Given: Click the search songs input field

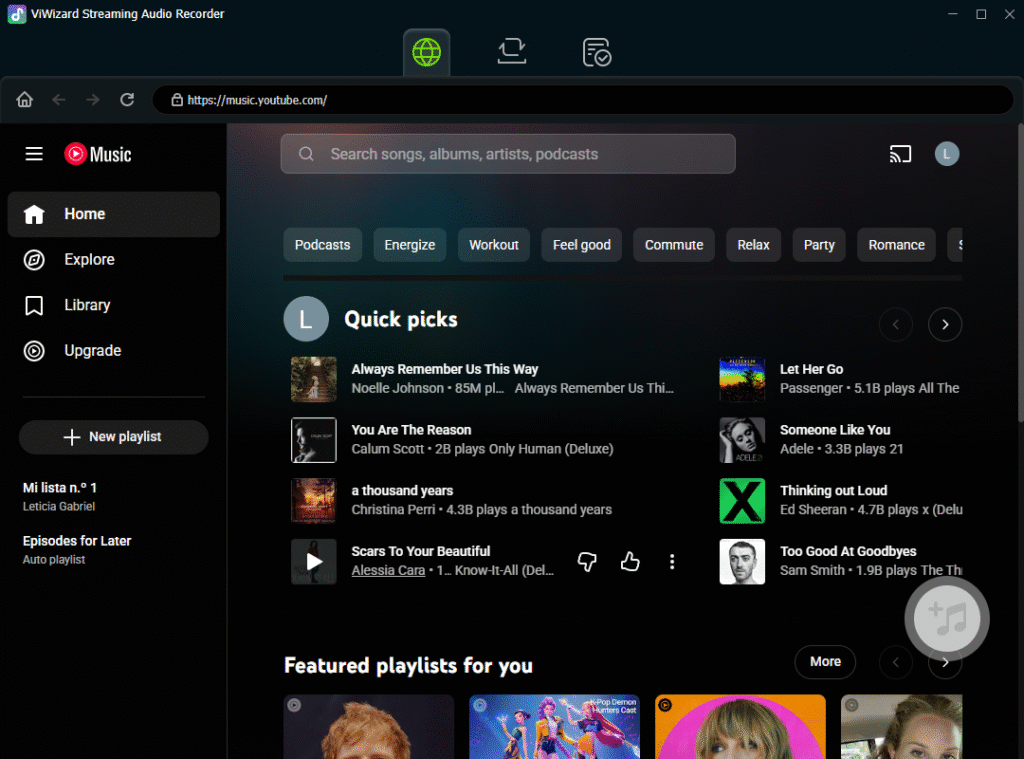Looking at the screenshot, I should point(520,154).
